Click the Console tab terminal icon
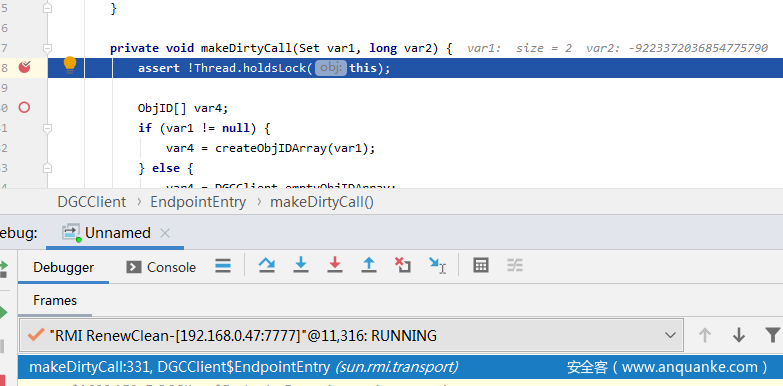 point(133,267)
